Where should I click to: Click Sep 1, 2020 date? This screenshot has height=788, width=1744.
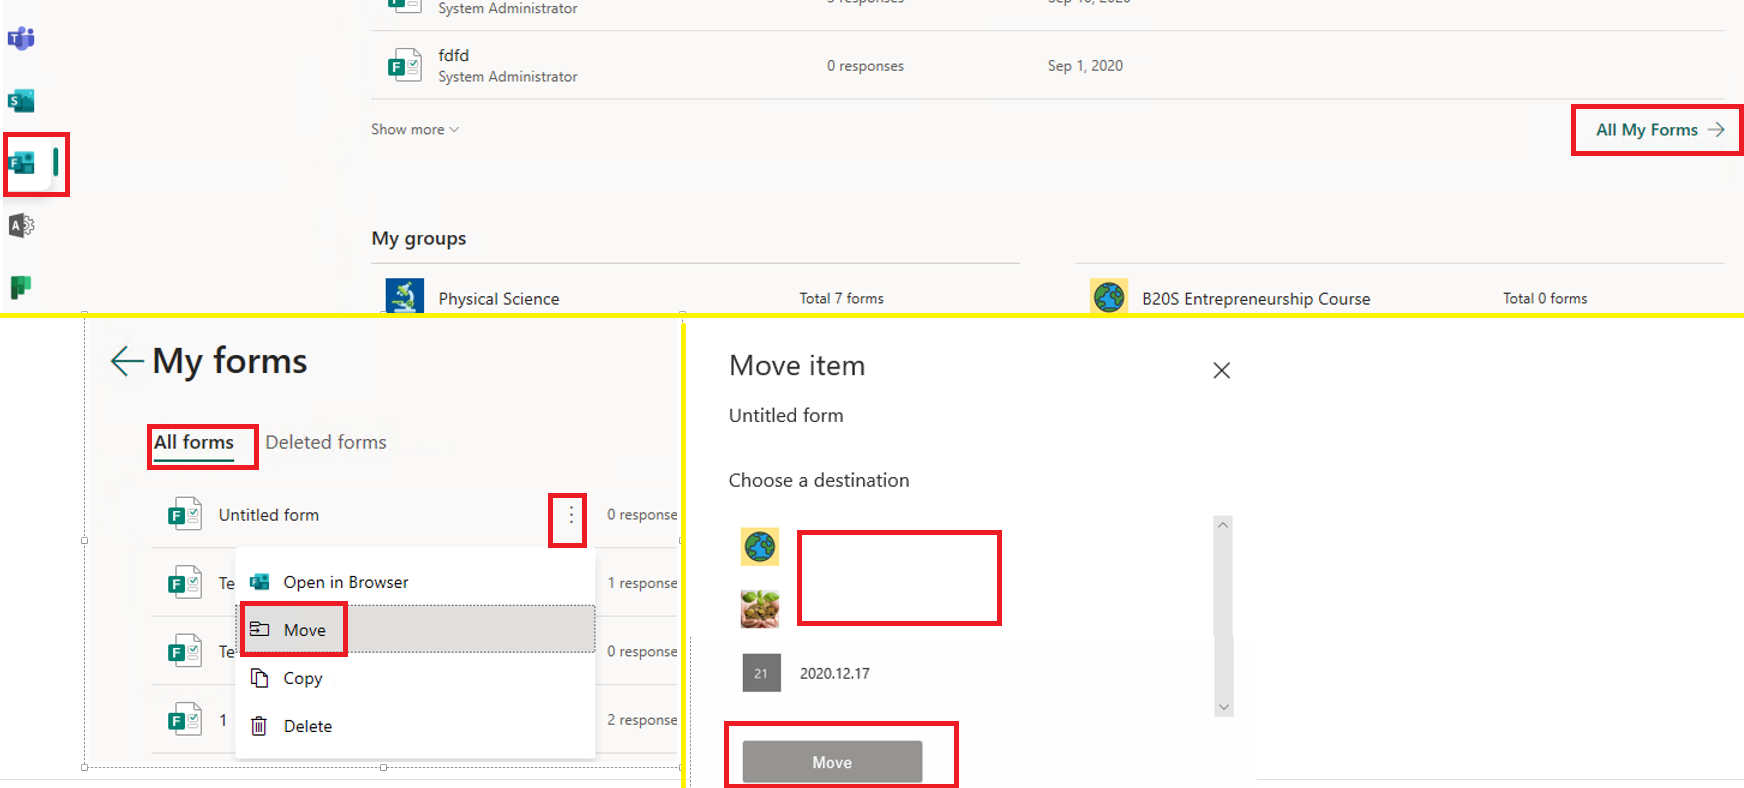tap(1085, 65)
